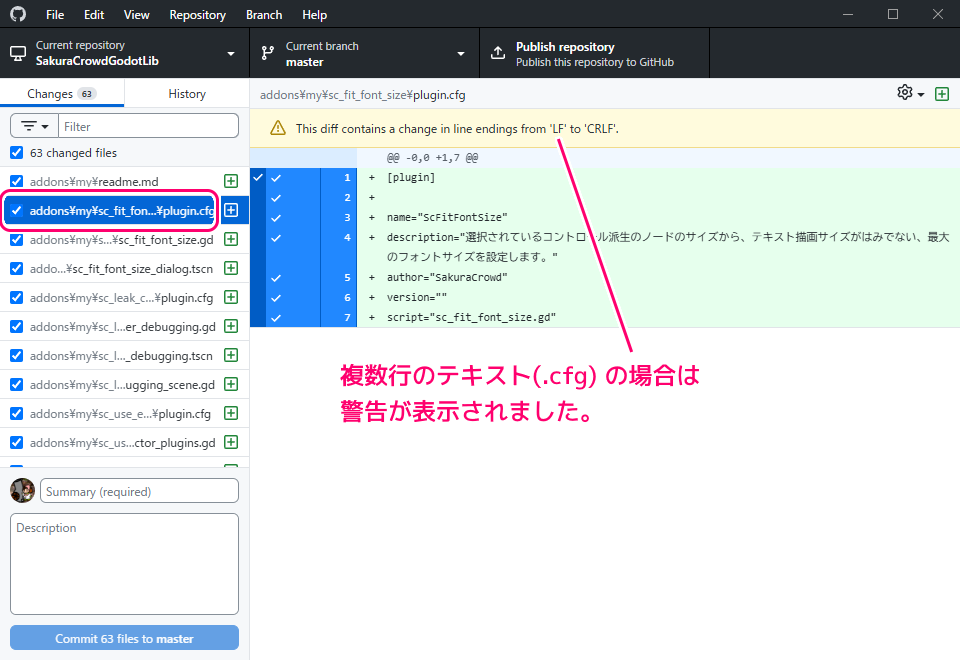Click the Summary (required) input field

coord(139,491)
